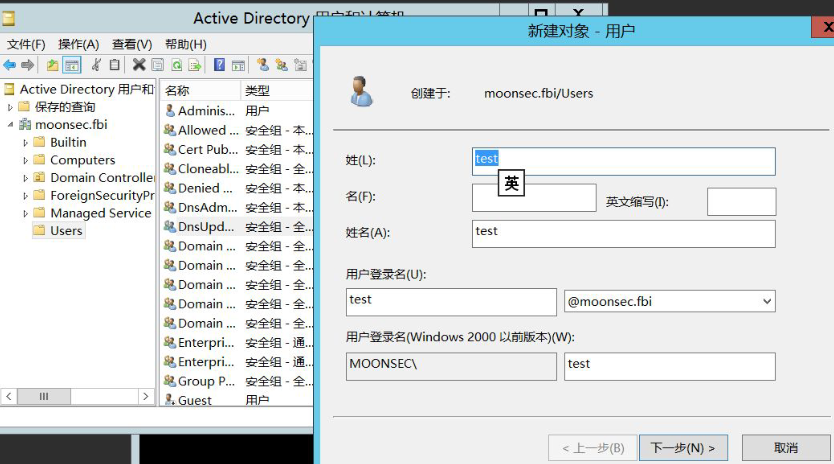Click the Delete X toolbar icon

coord(139,65)
